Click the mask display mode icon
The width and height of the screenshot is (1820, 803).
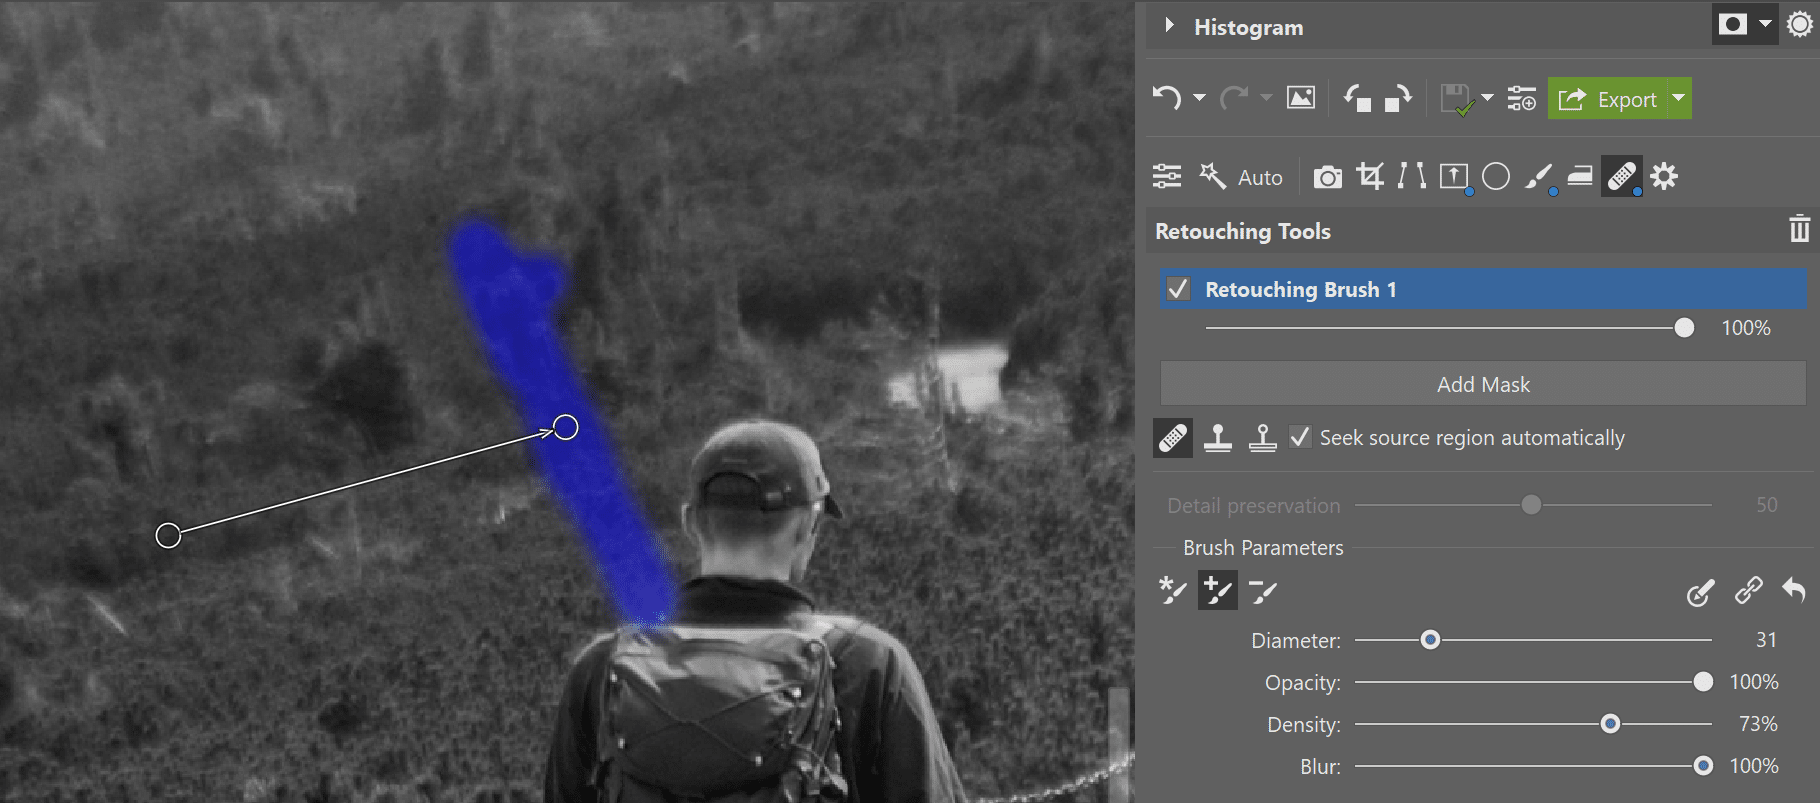click(1732, 24)
